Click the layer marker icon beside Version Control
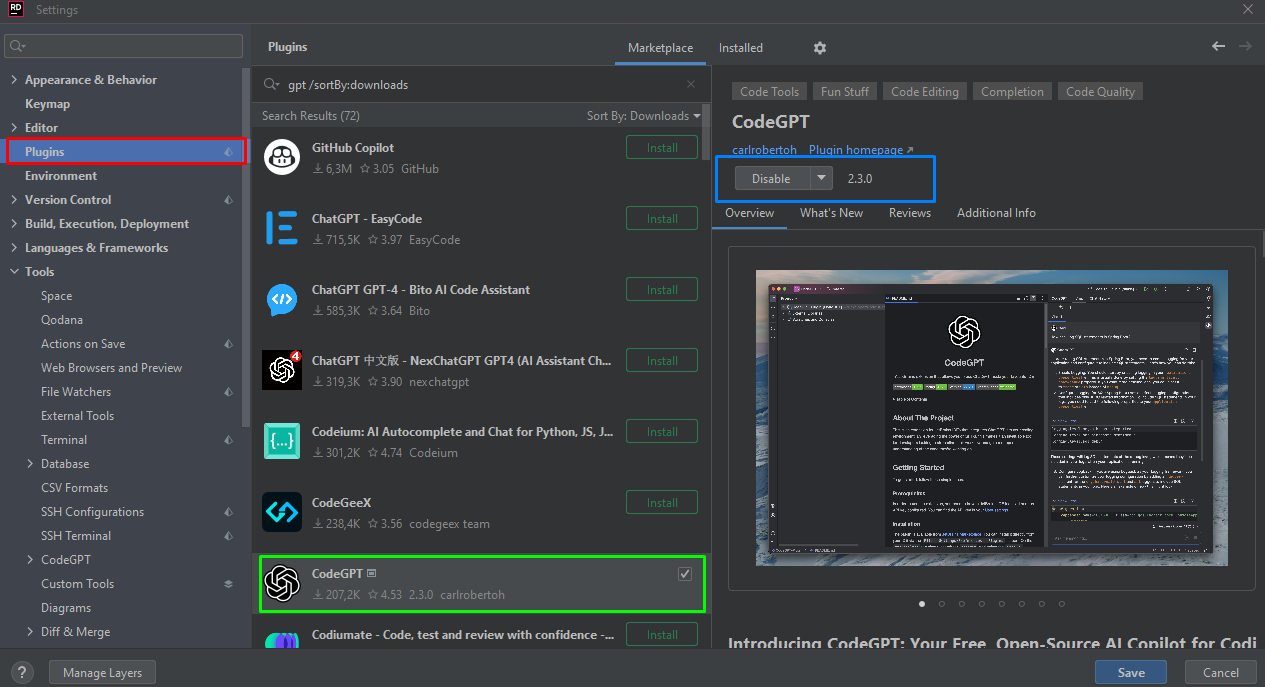The image size is (1265, 687). (229, 200)
